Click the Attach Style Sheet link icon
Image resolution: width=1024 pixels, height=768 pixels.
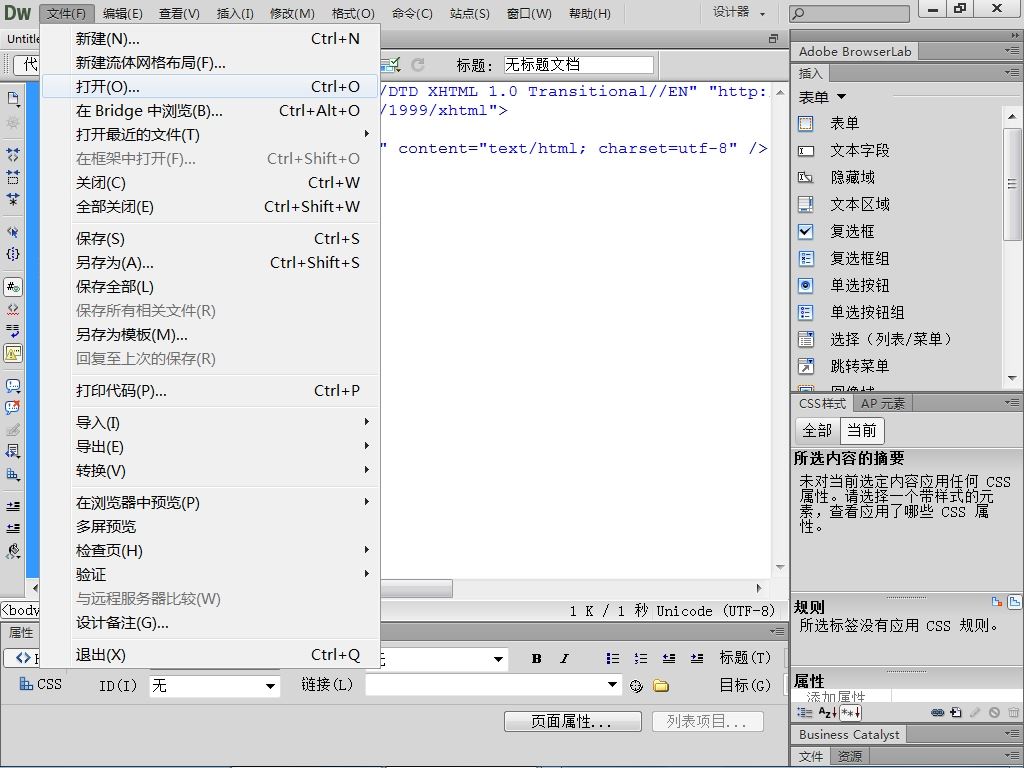pyautogui.click(x=937, y=712)
